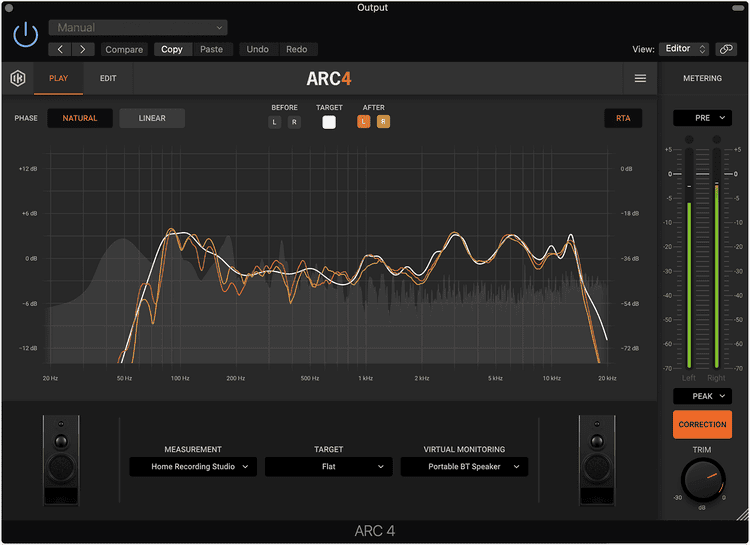Click the '1 kHz' axis label

[x=365, y=378]
